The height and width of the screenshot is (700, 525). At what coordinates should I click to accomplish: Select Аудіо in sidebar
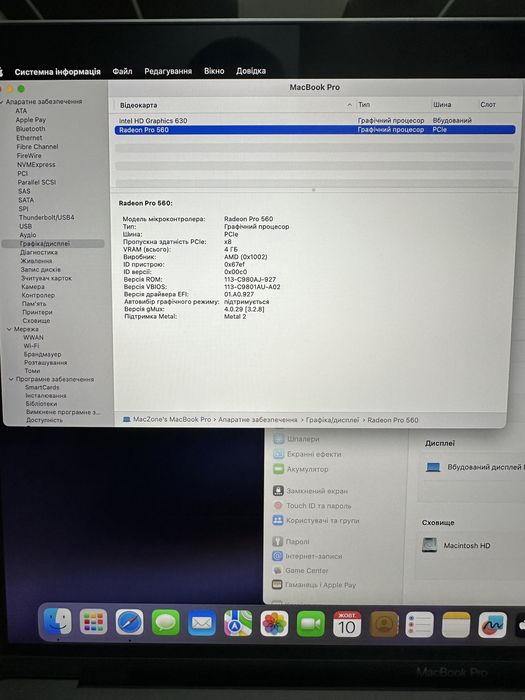tap(28, 235)
